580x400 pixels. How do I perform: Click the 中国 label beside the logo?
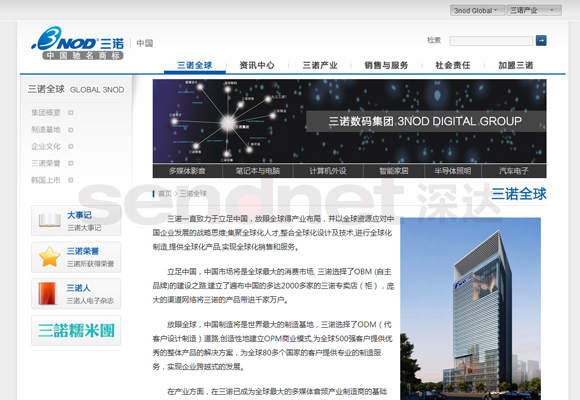pyautogui.click(x=145, y=43)
